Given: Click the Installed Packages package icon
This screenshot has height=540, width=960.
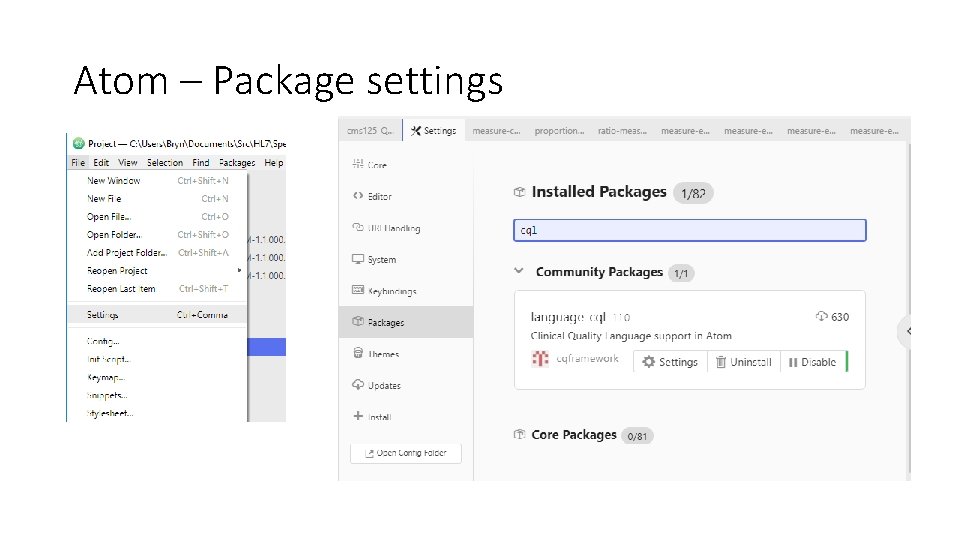Looking at the screenshot, I should click(519, 192).
